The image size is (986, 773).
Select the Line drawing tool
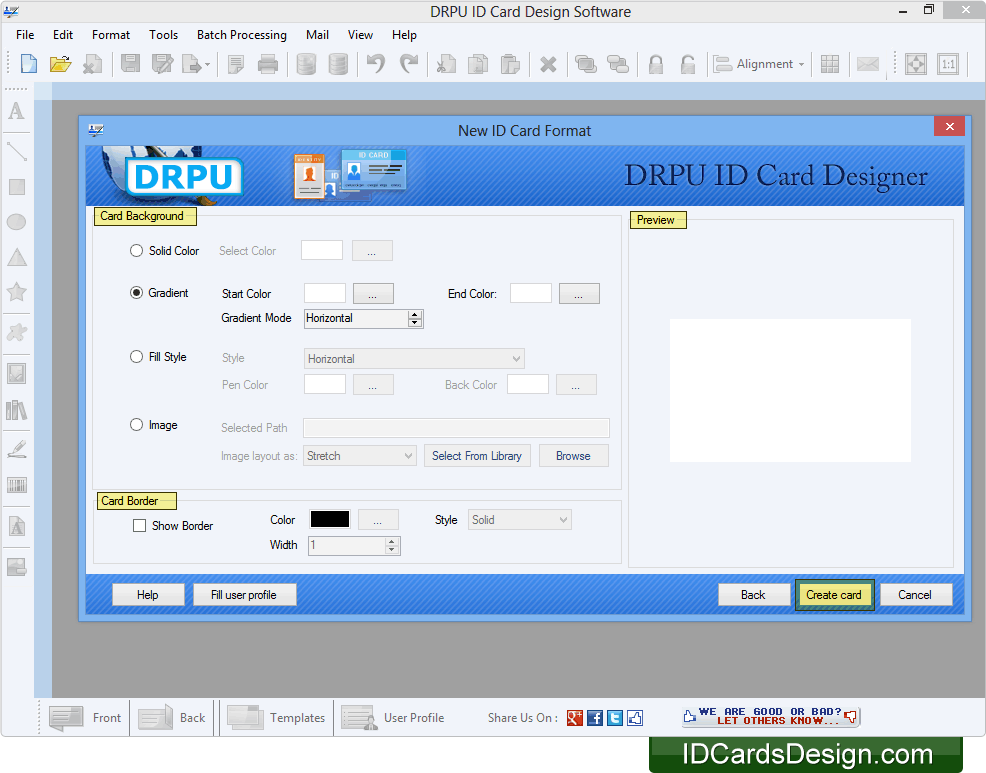pyautogui.click(x=16, y=151)
